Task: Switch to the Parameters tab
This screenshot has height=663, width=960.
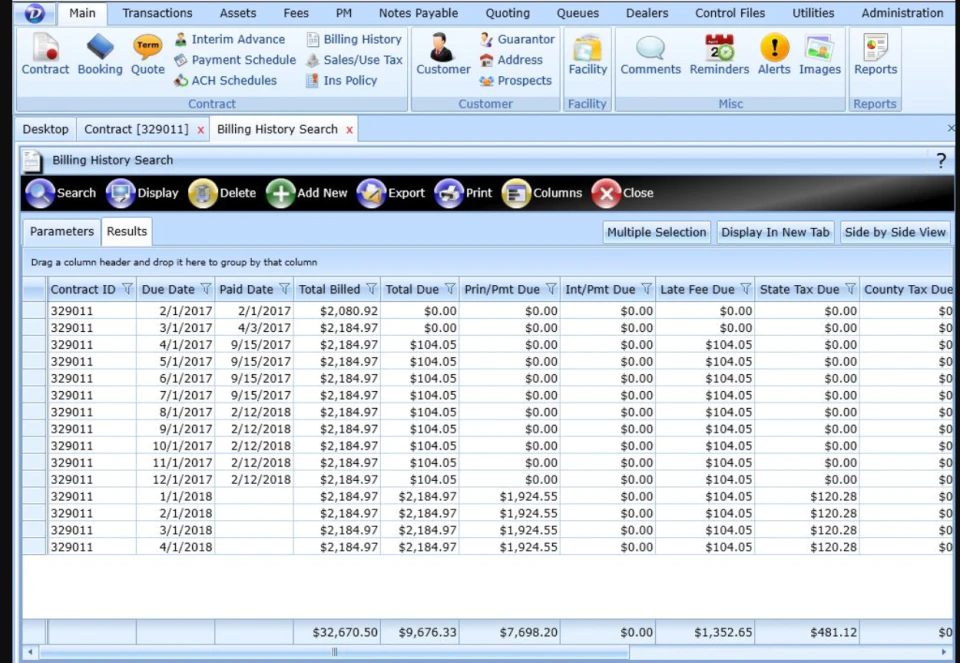Action: click(x=62, y=231)
